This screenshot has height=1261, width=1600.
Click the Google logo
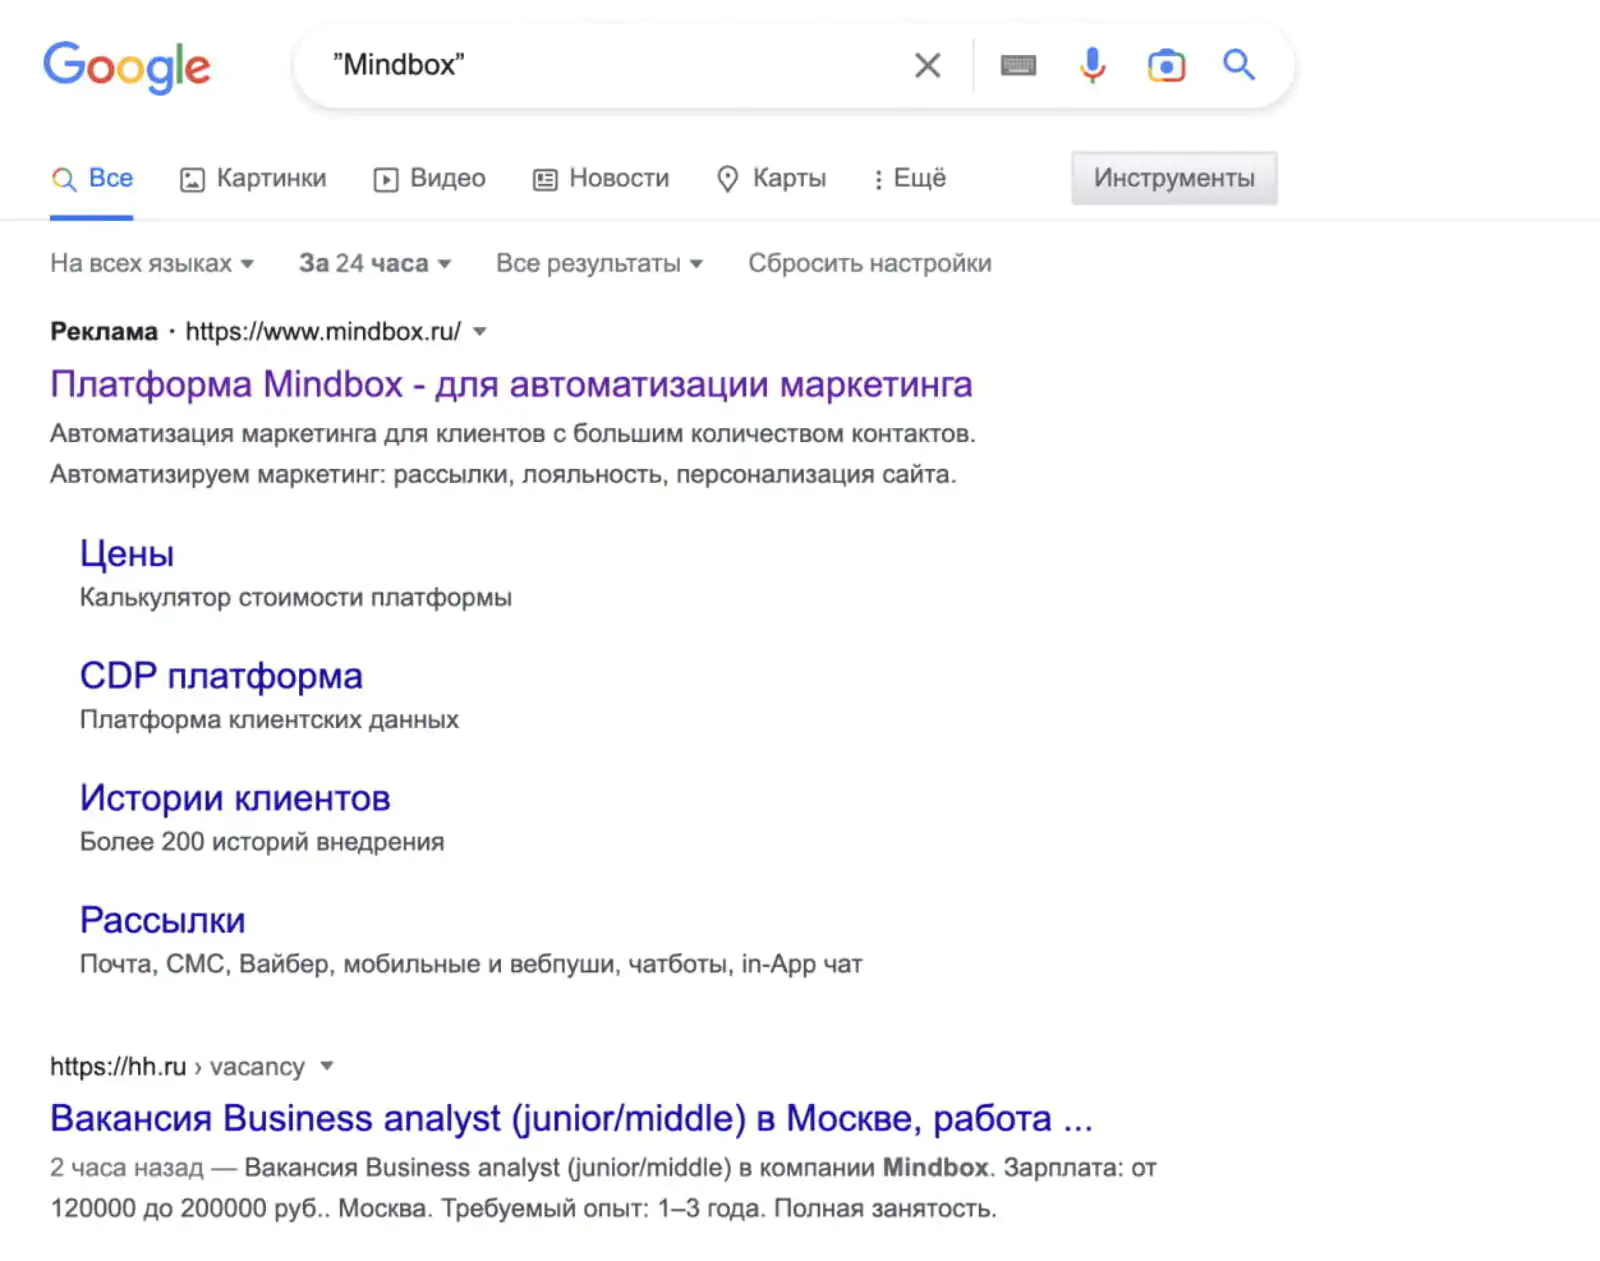pyautogui.click(x=127, y=67)
